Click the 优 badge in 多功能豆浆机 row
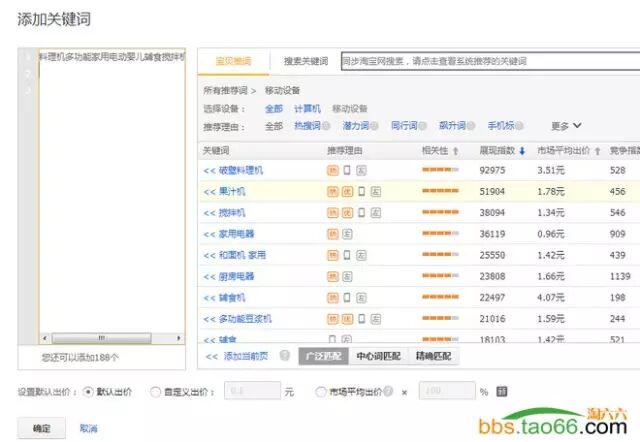640x442 pixels. (347, 319)
